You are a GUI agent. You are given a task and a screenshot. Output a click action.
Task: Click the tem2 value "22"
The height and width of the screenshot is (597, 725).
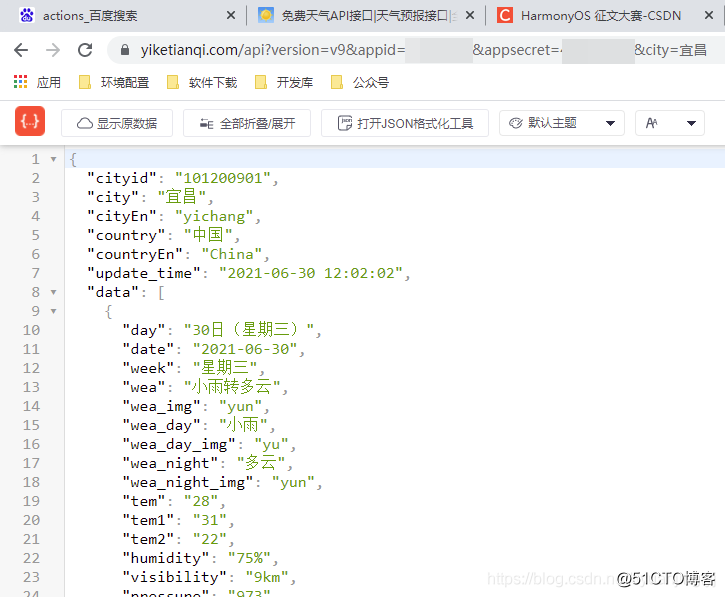point(210,539)
